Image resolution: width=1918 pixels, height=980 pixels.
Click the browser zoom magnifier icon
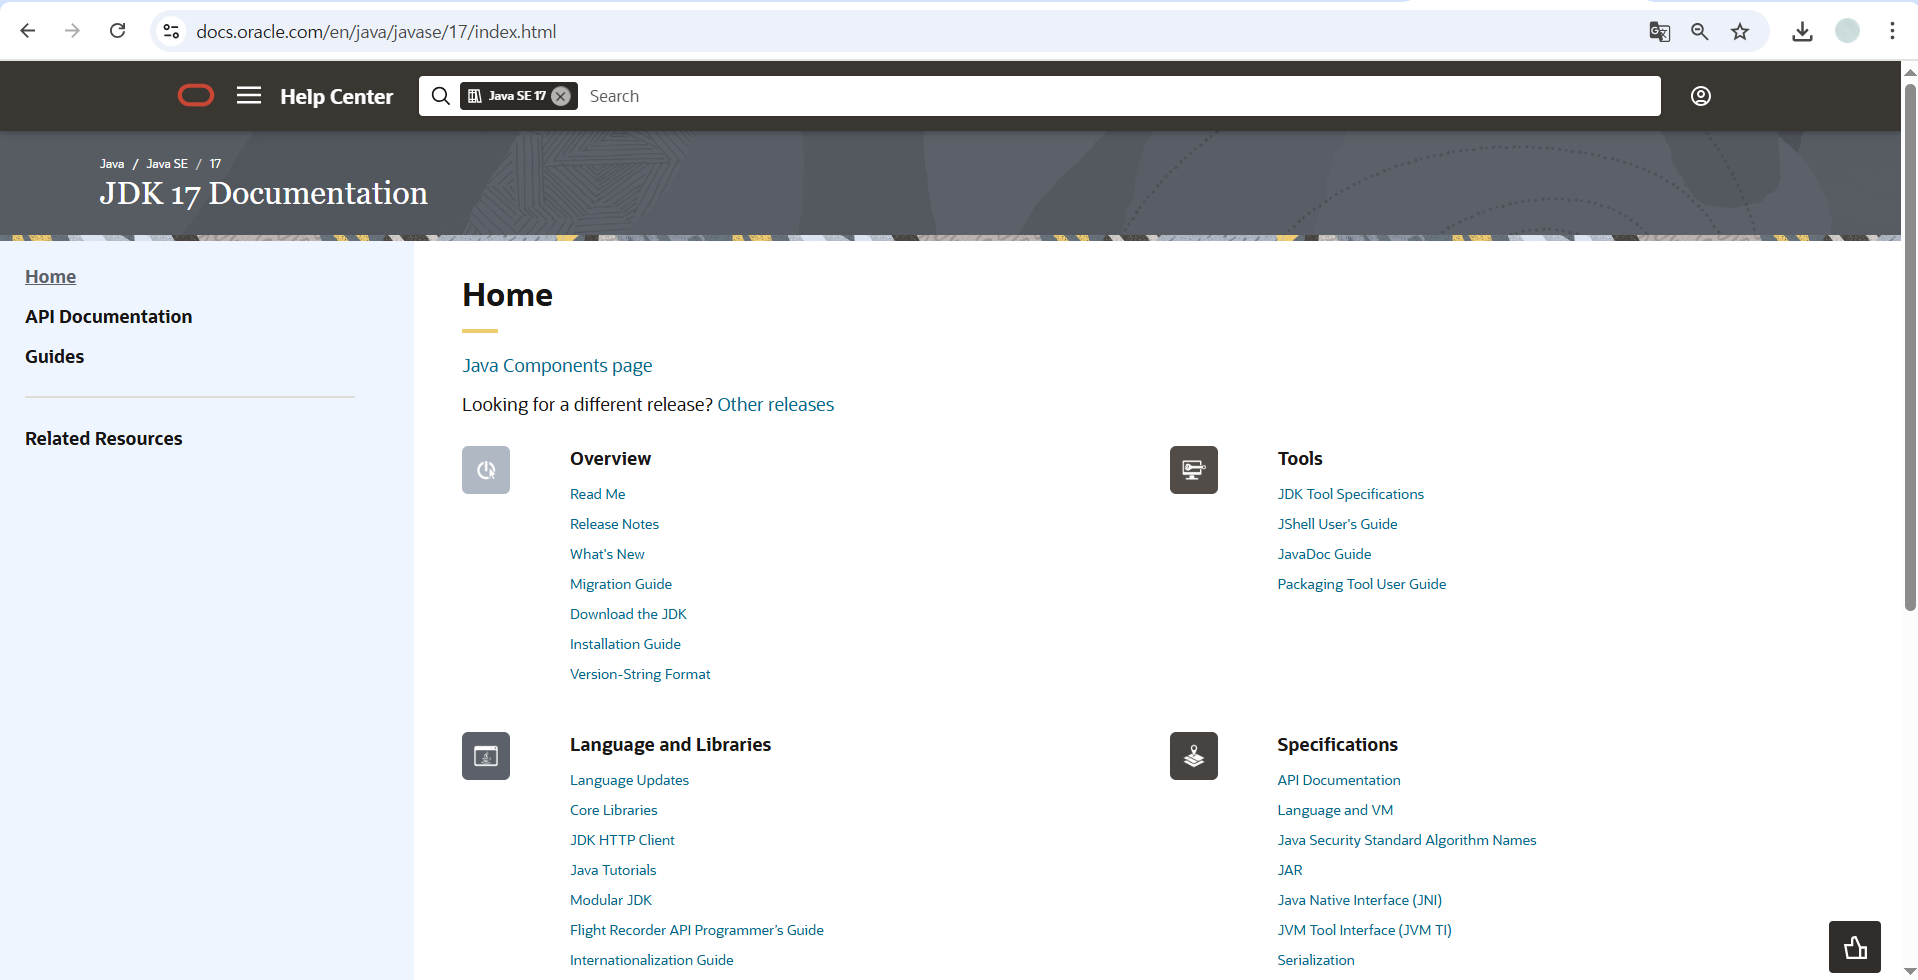[x=1699, y=31]
